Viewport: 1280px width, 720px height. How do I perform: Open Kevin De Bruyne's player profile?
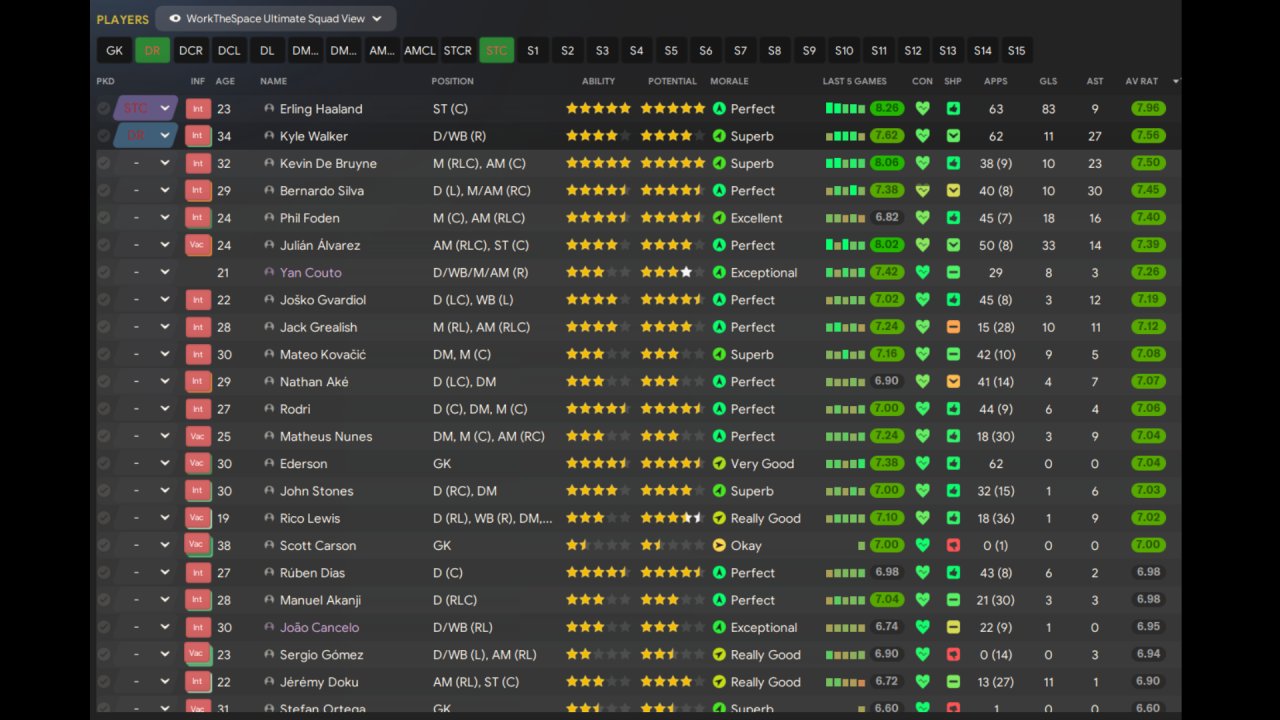click(328, 164)
